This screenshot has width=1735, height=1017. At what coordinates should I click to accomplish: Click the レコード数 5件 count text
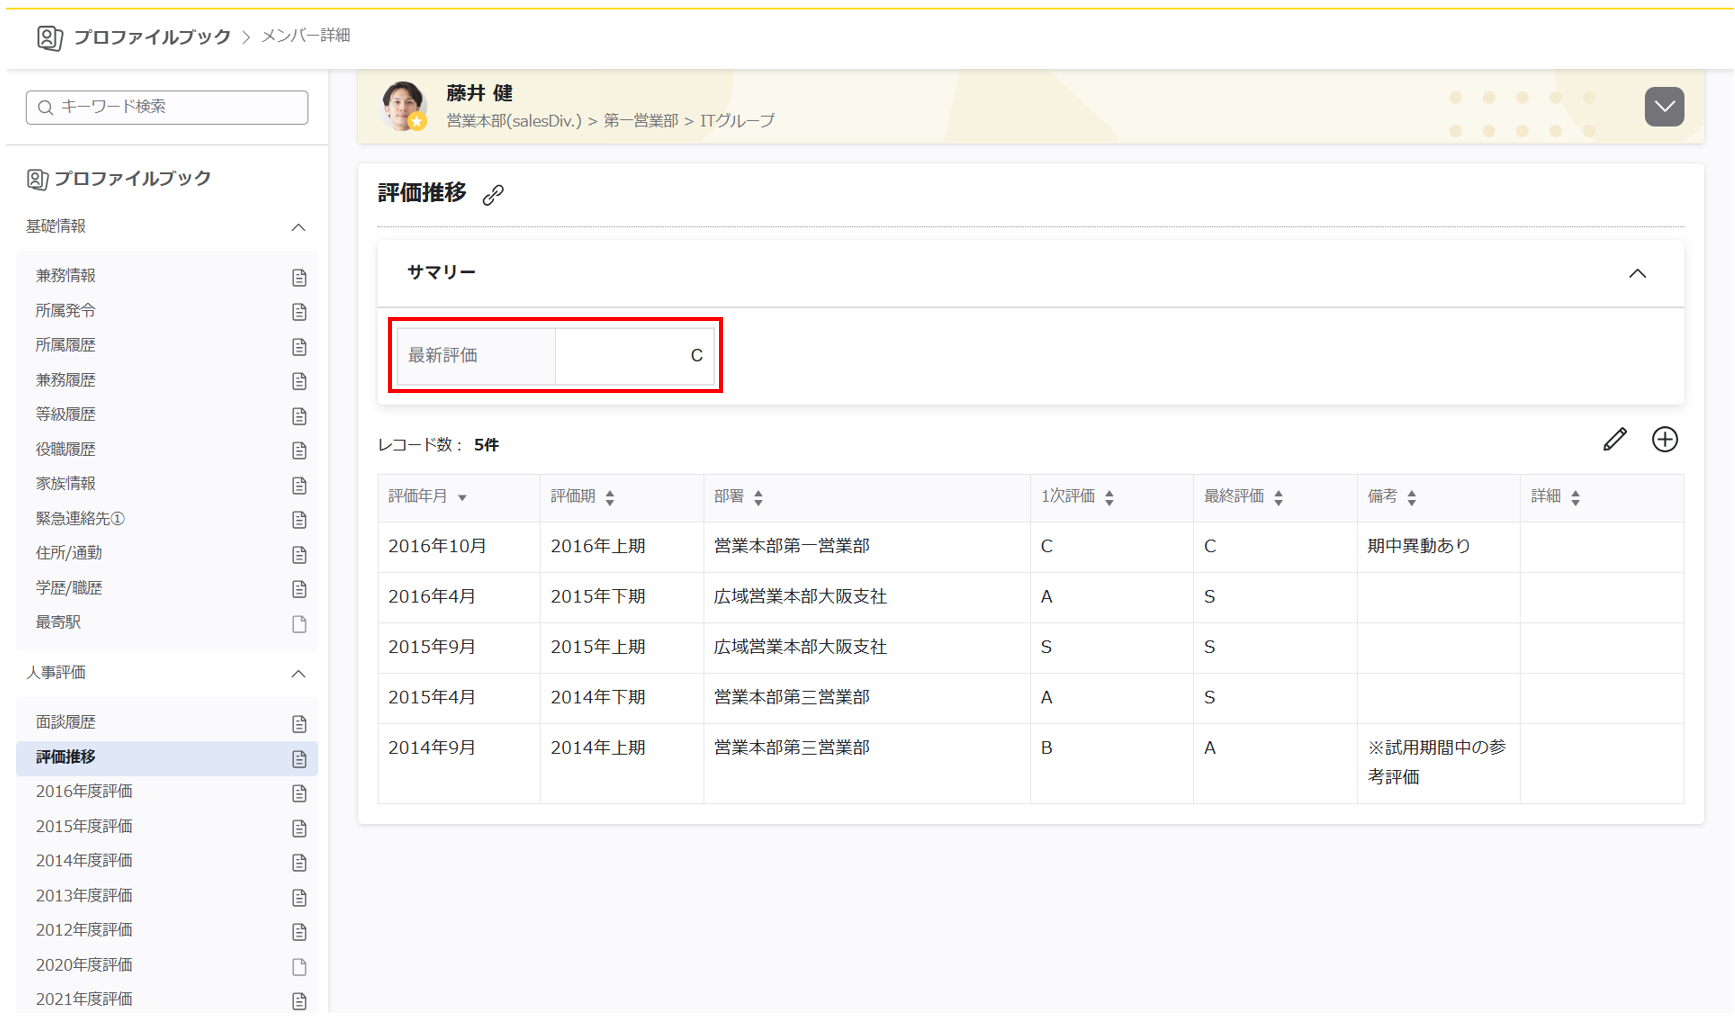click(438, 446)
